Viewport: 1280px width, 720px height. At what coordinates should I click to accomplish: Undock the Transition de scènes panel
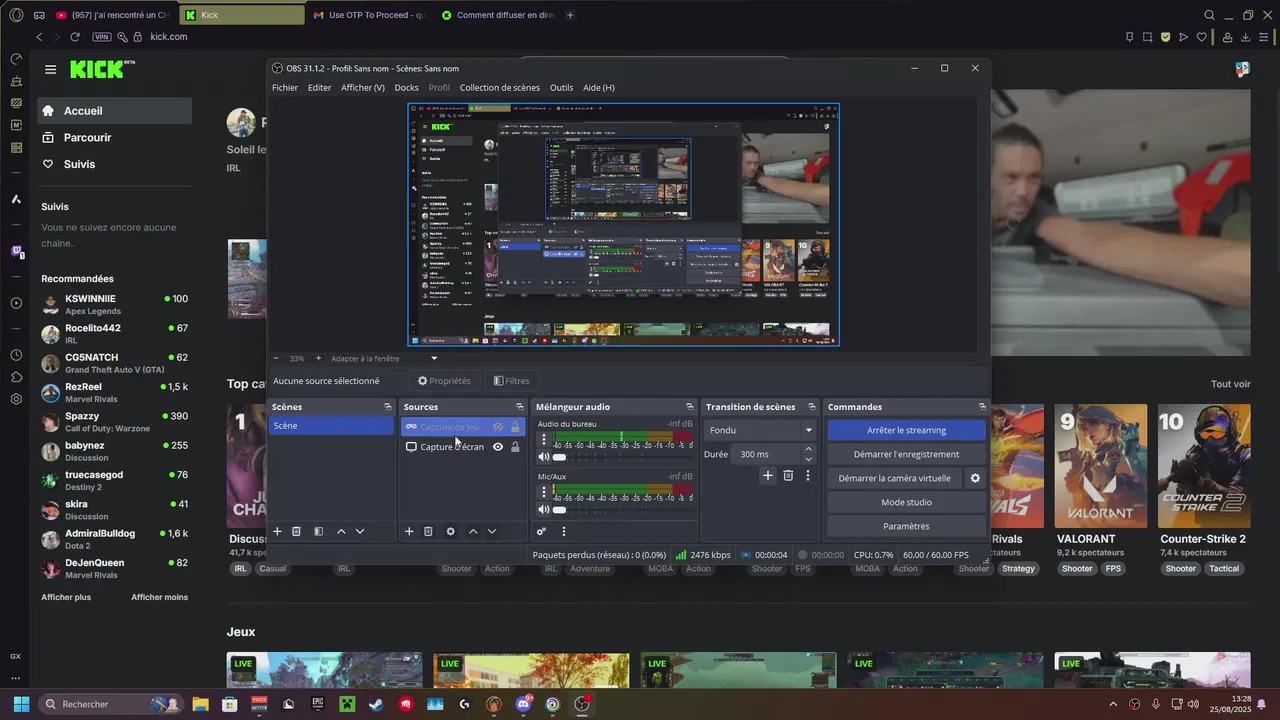(811, 407)
